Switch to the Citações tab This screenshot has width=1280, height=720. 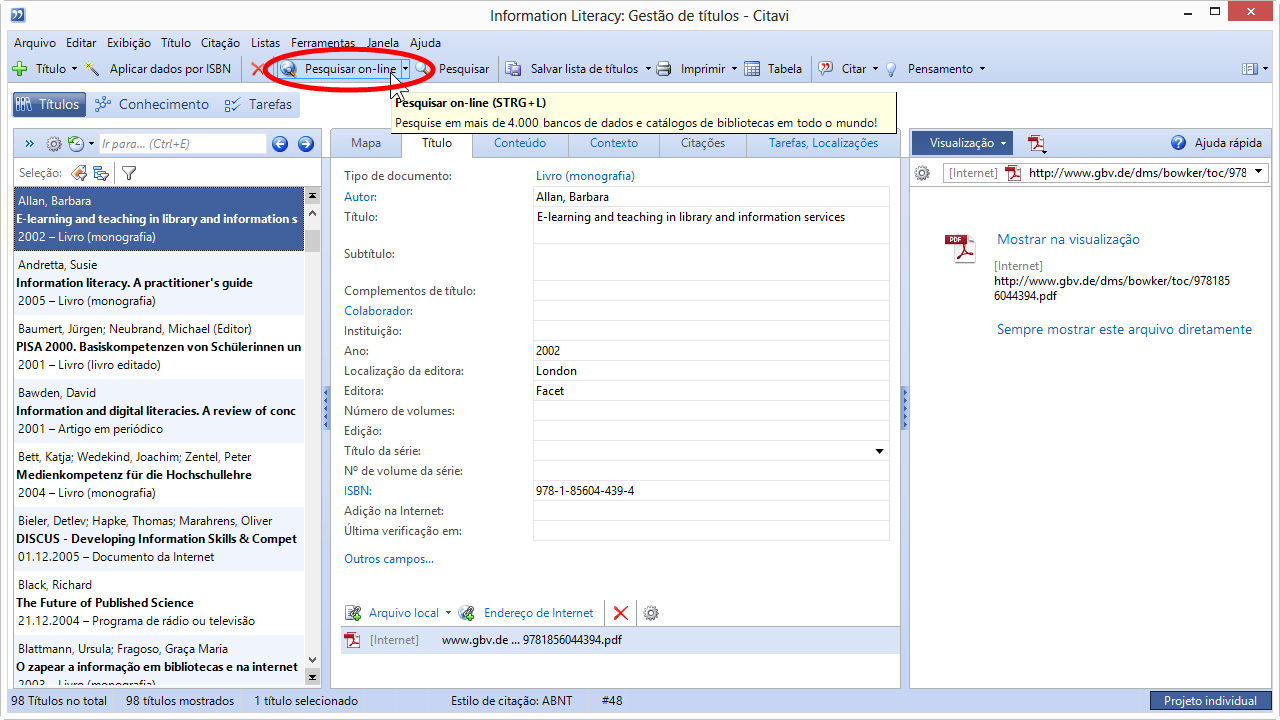click(x=703, y=143)
